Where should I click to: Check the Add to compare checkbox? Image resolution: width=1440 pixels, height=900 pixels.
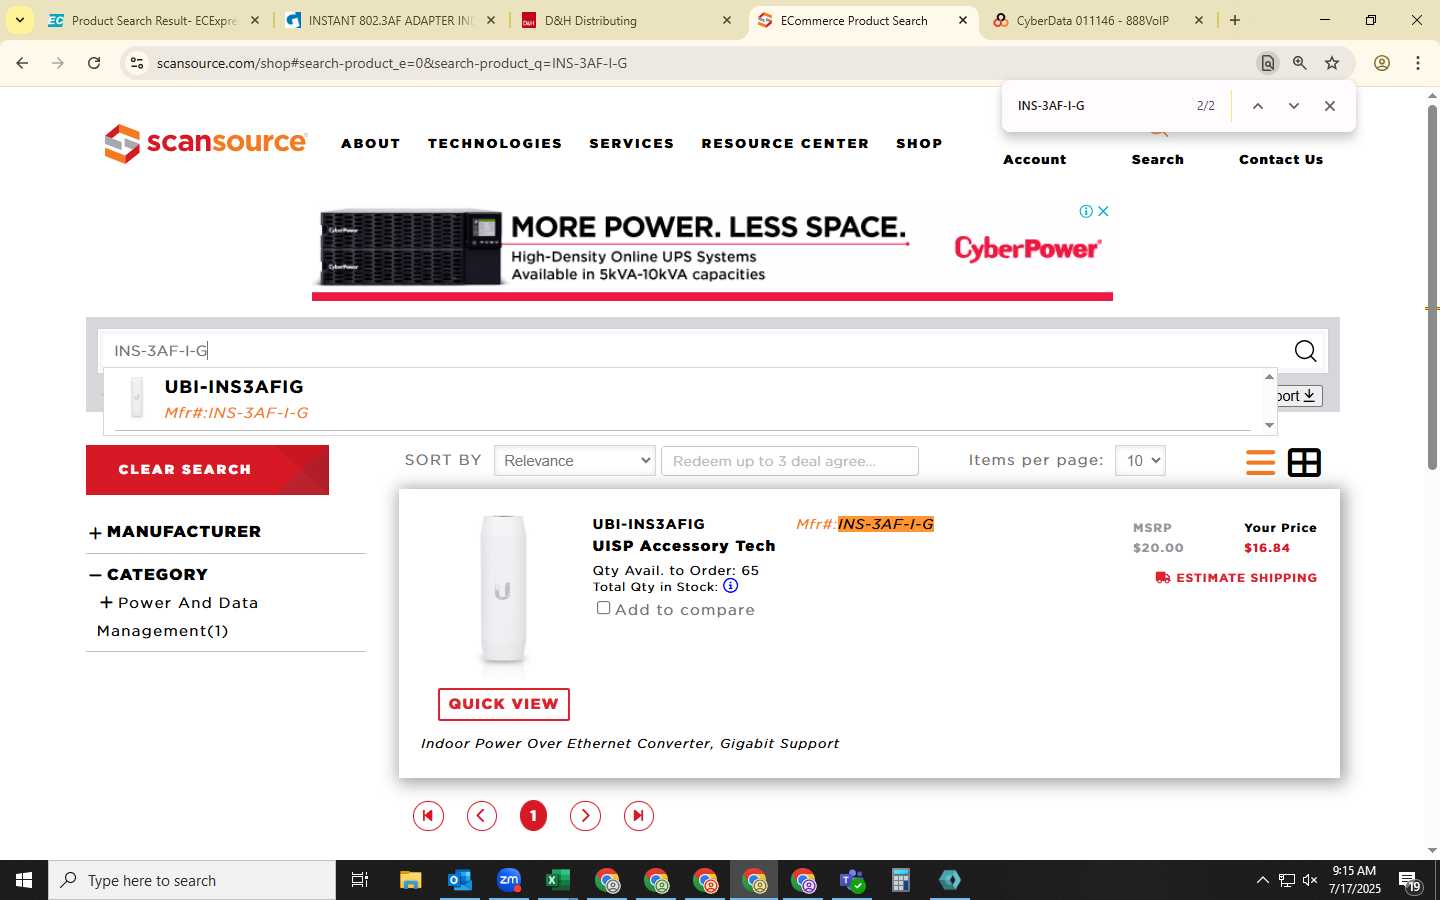pyautogui.click(x=603, y=608)
